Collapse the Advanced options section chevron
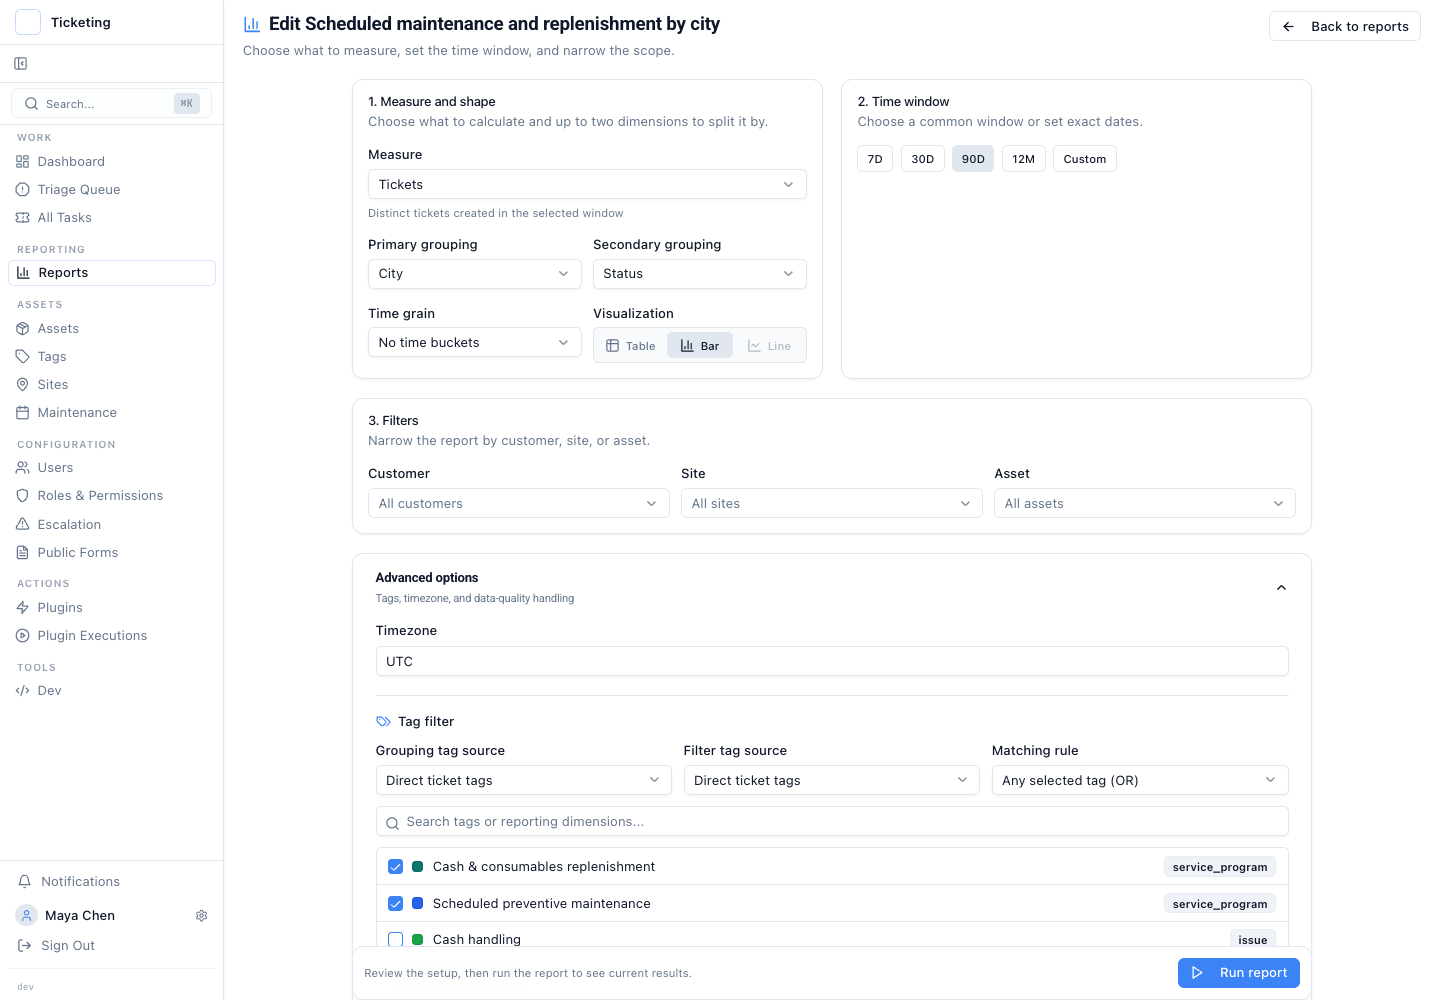Viewport: 1440px width, 1000px height. (1281, 588)
